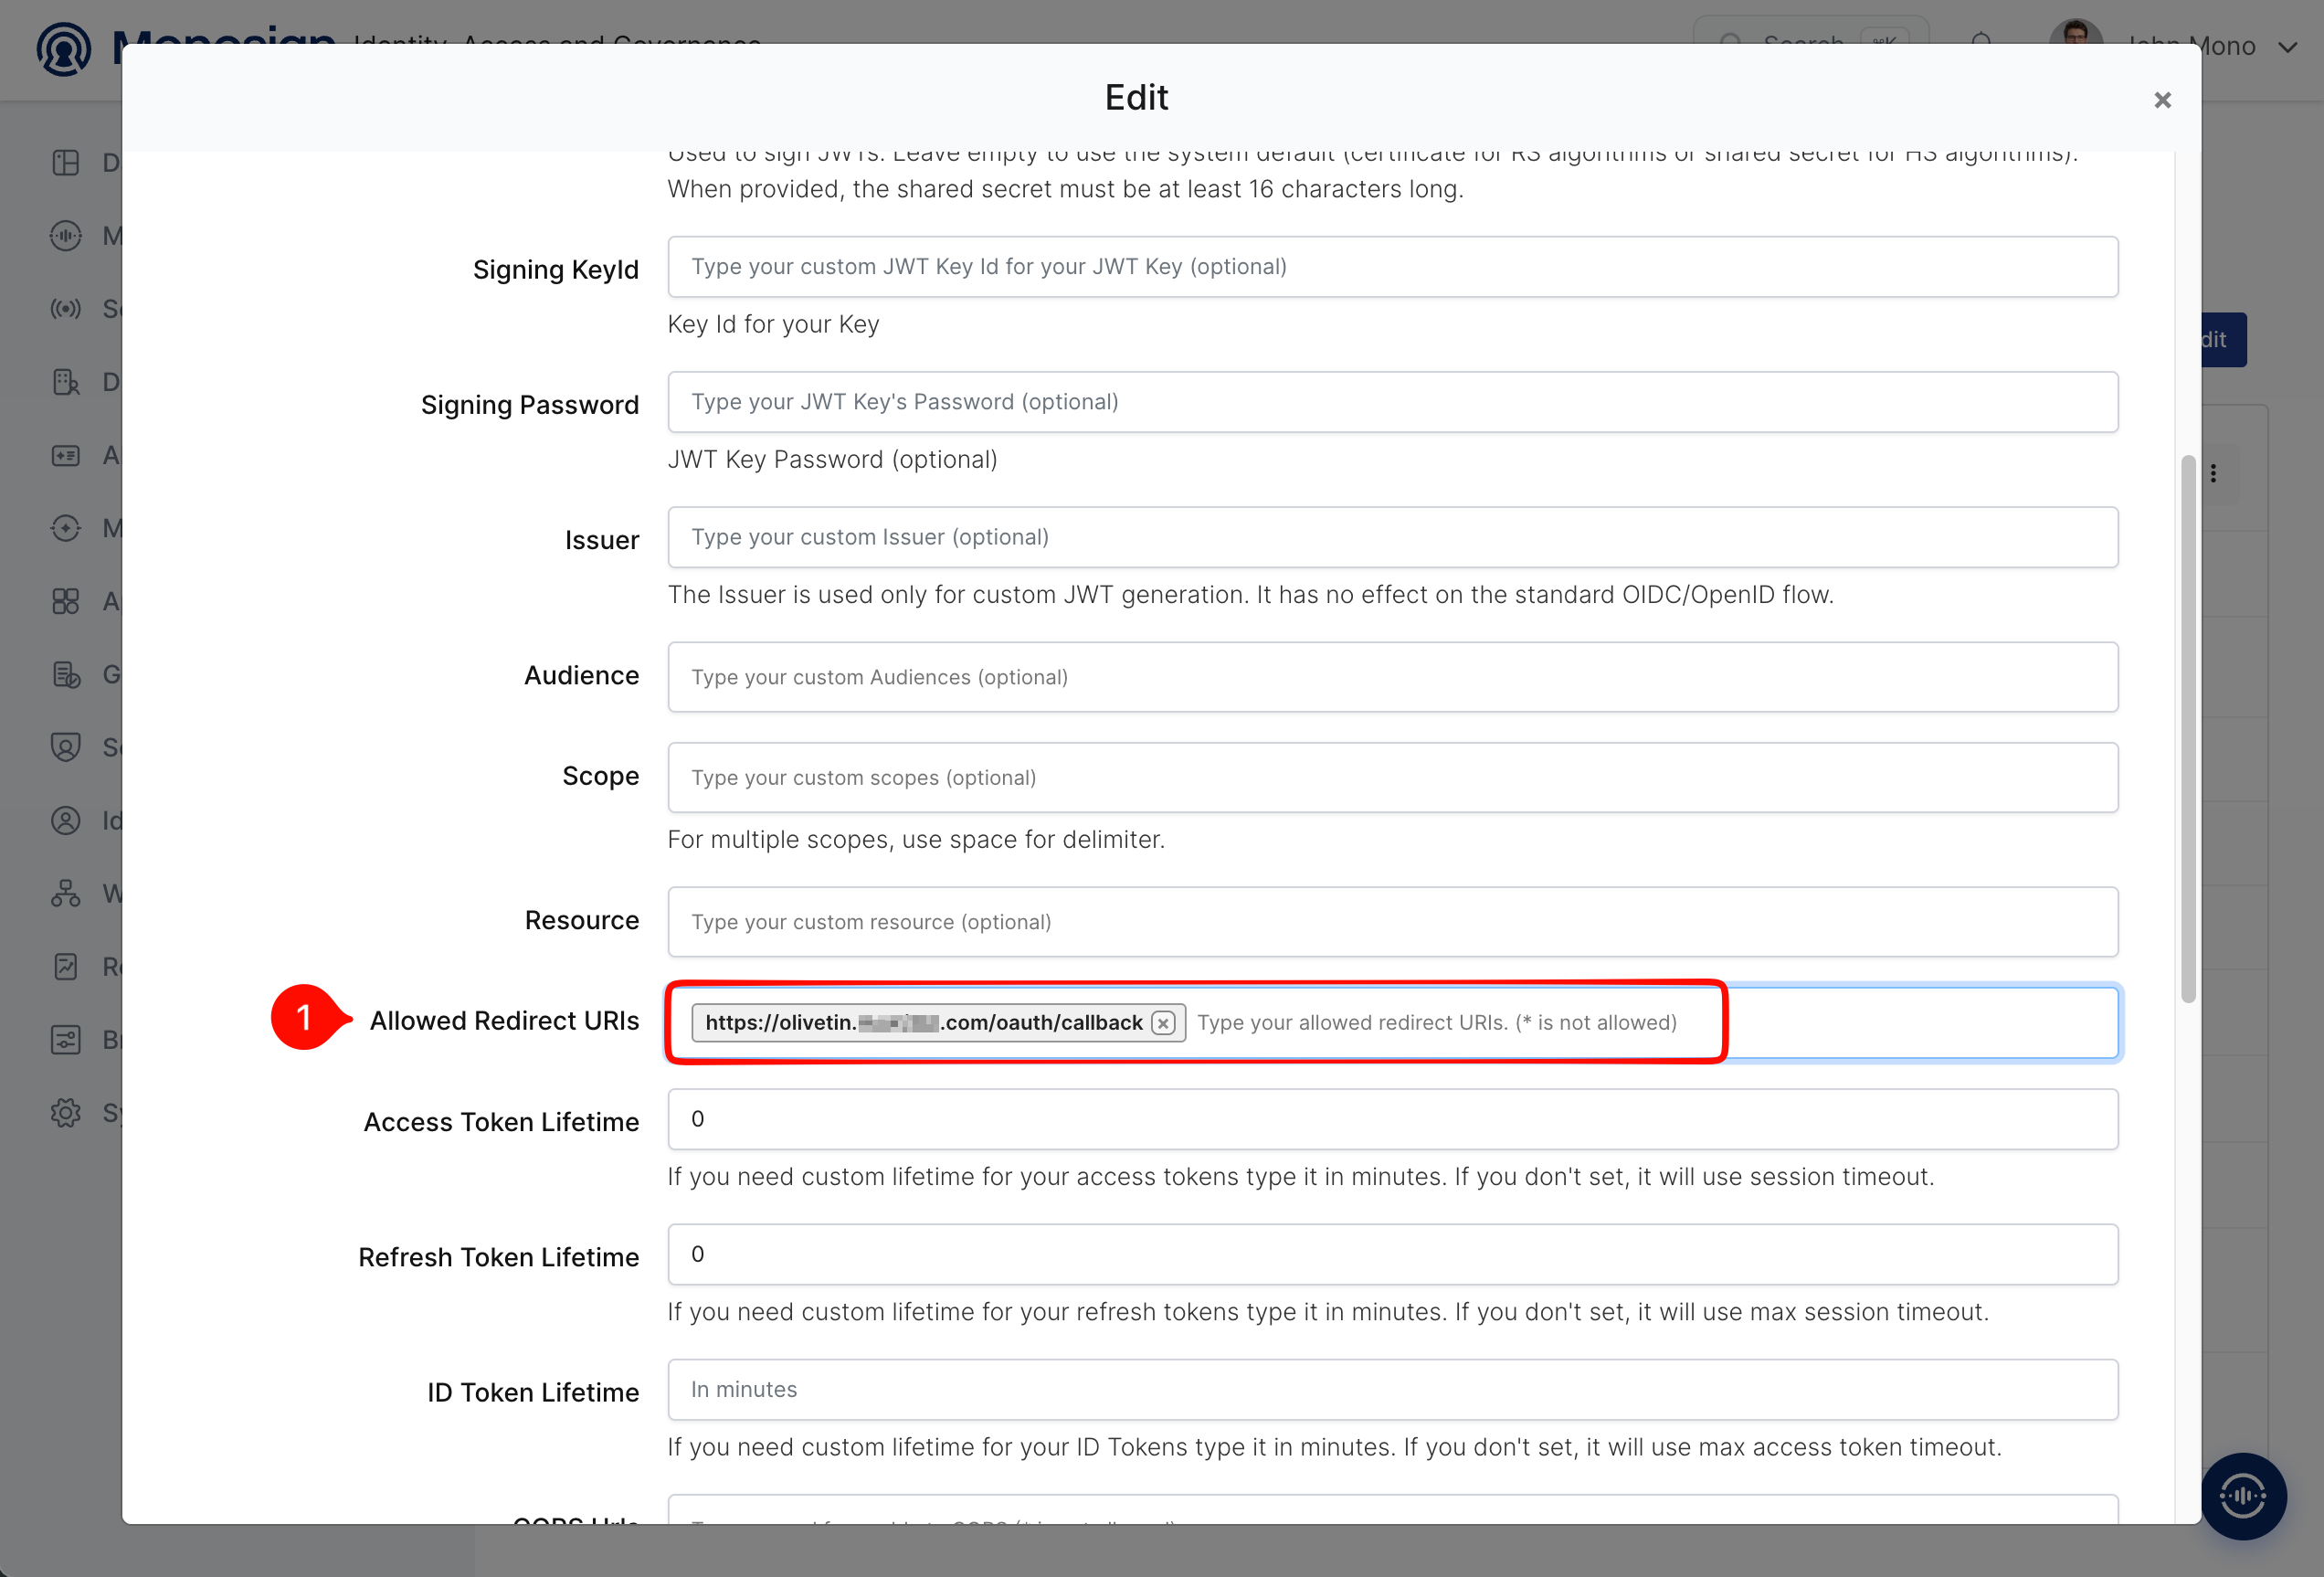2324x1577 pixels.
Task: Click the target crosshair sidebar icon
Action: pos(66,528)
